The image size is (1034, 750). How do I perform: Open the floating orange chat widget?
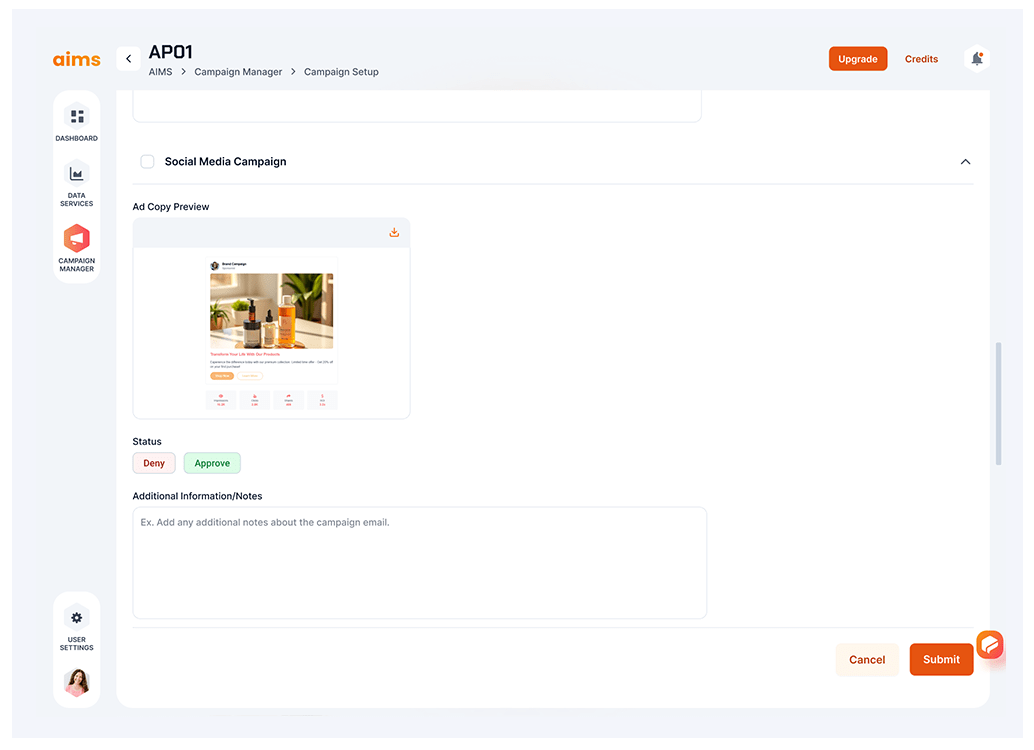(989, 645)
